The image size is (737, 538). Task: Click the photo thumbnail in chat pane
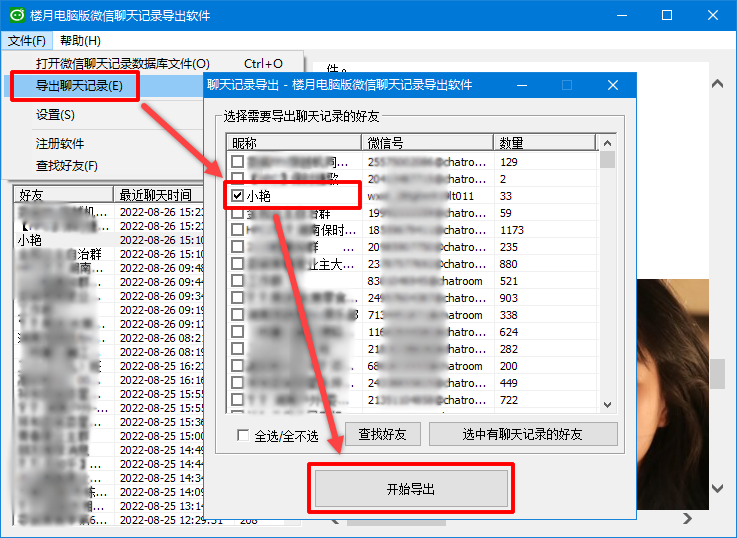673,395
